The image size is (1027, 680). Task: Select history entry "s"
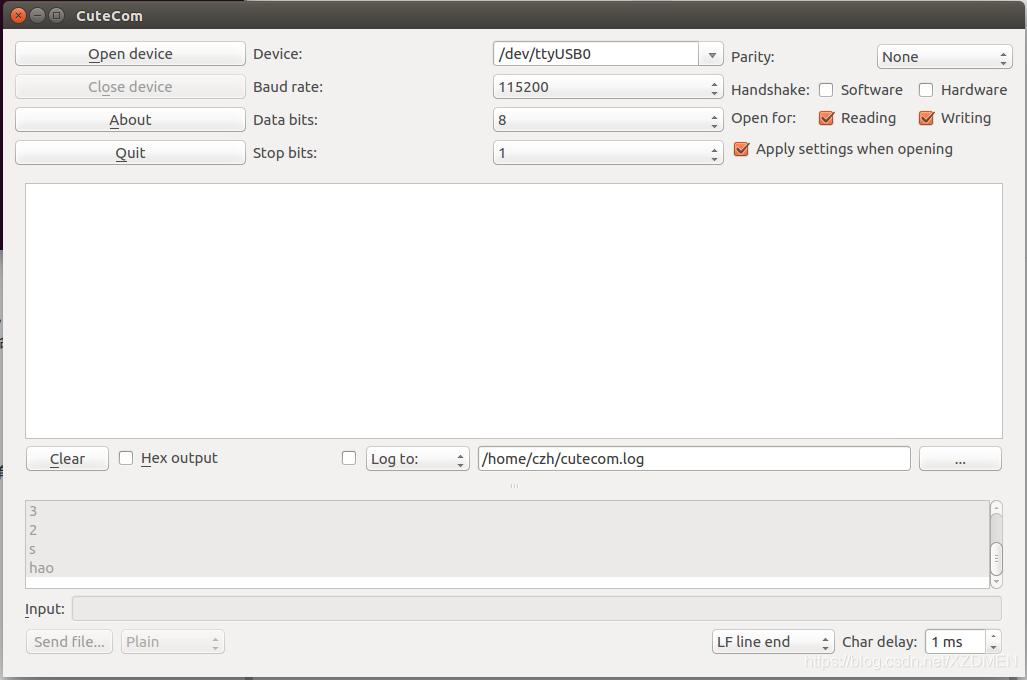point(508,549)
